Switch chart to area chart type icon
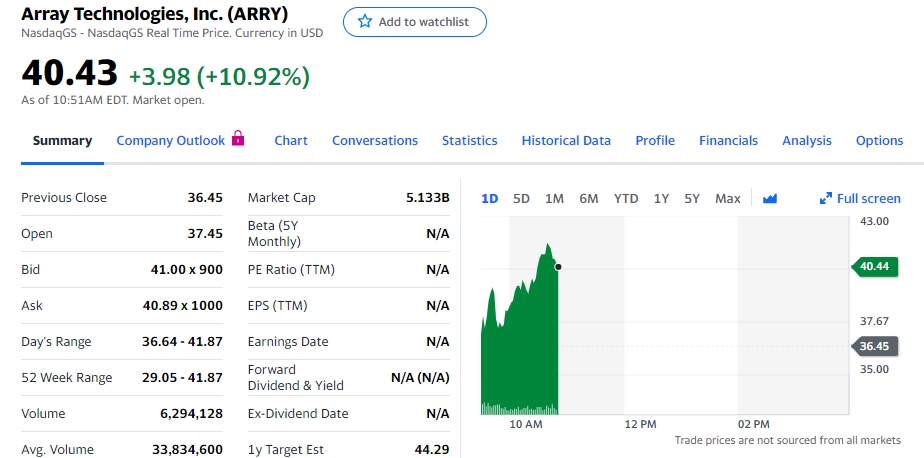Screen dimensions: 924x458 coord(770,199)
